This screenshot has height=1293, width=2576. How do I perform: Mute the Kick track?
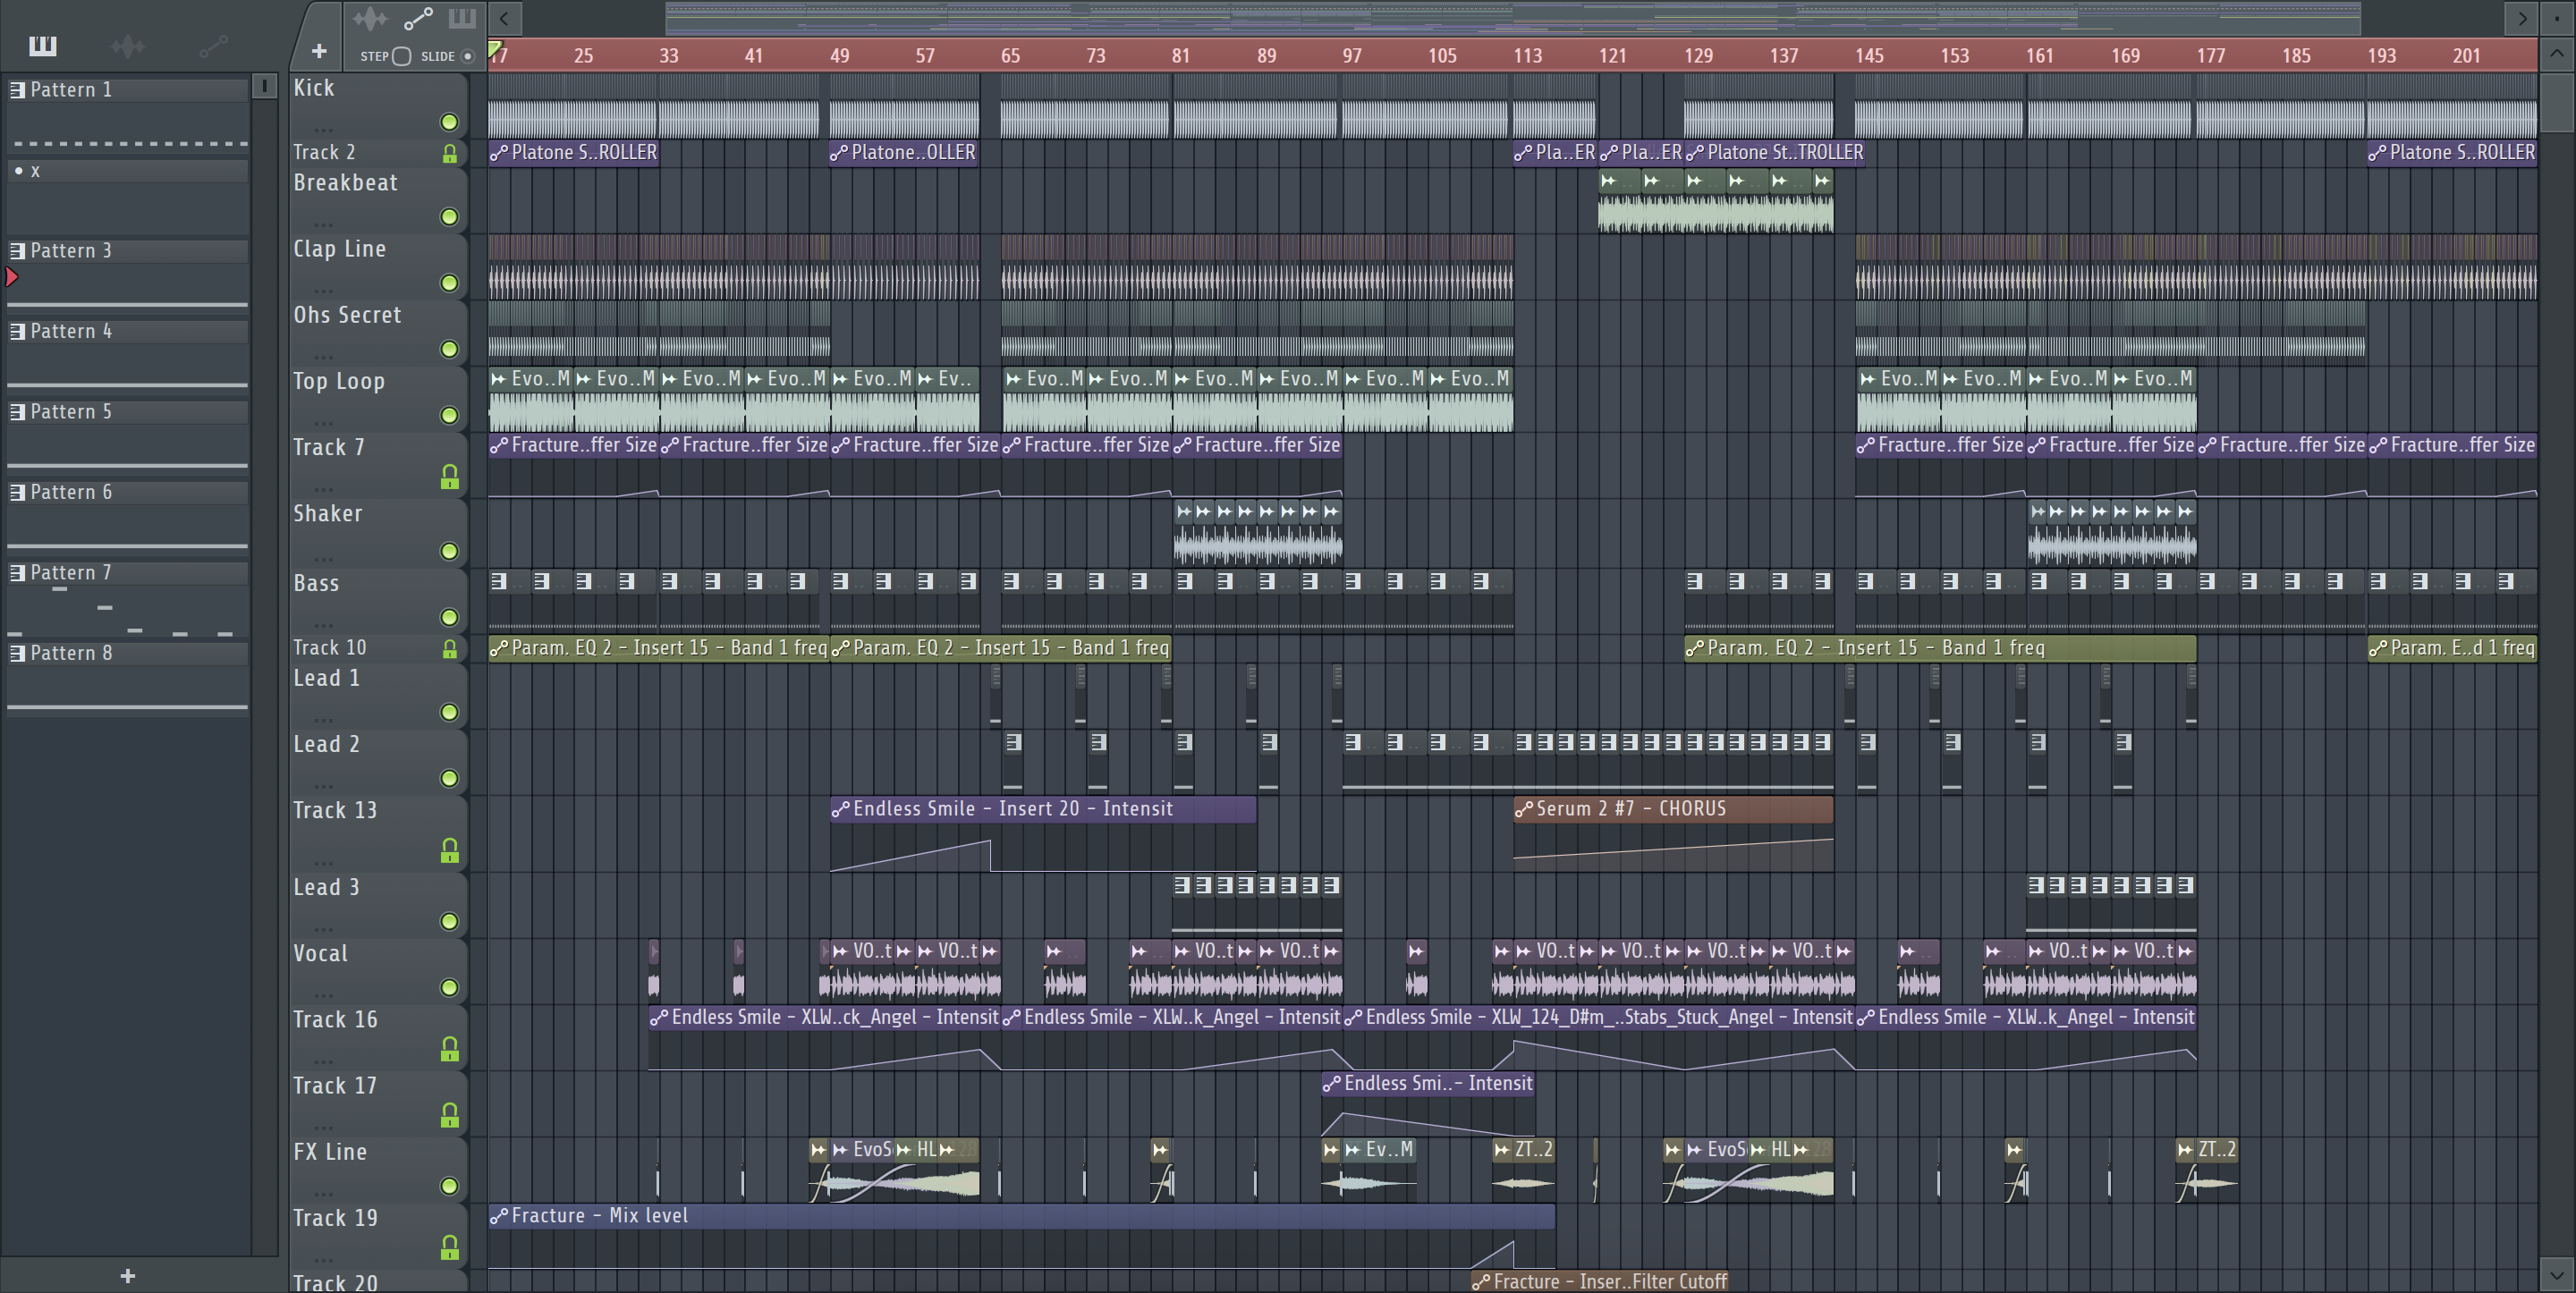(450, 122)
